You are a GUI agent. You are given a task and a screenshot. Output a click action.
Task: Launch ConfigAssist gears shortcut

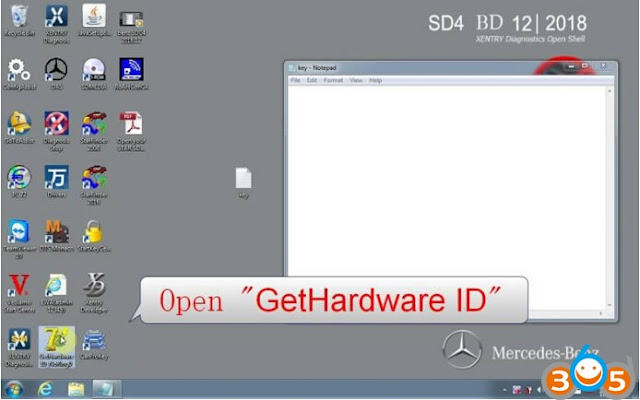tap(19, 74)
